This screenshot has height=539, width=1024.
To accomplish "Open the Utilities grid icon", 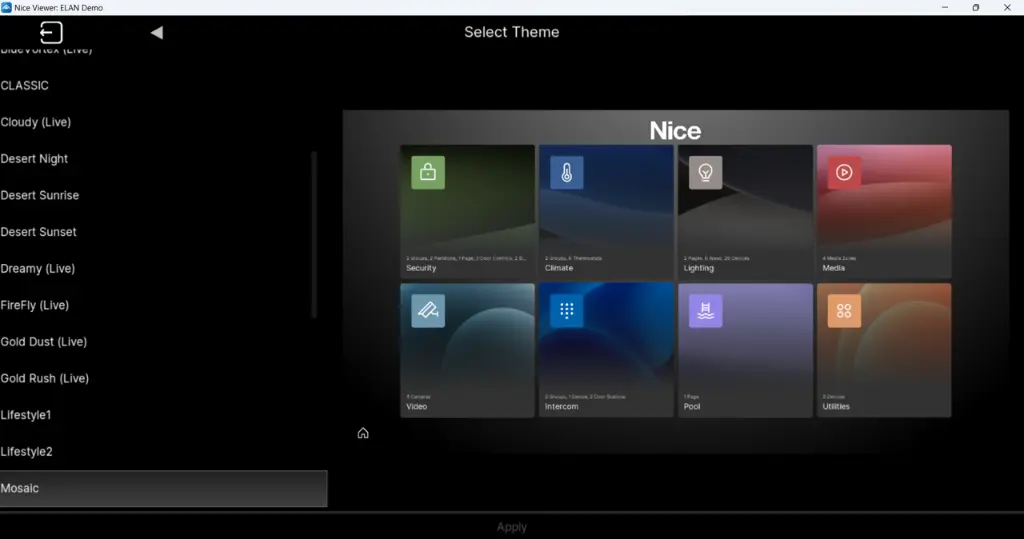I will pyautogui.click(x=844, y=311).
